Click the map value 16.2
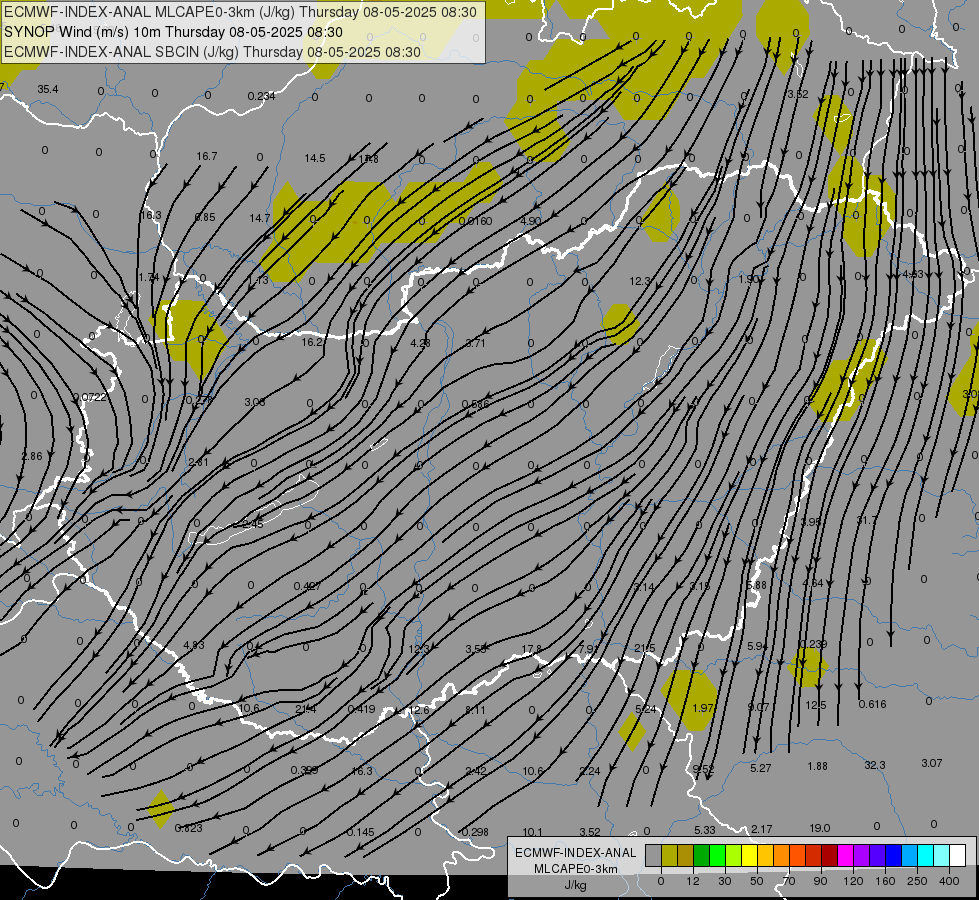979x900 pixels. 312,342
